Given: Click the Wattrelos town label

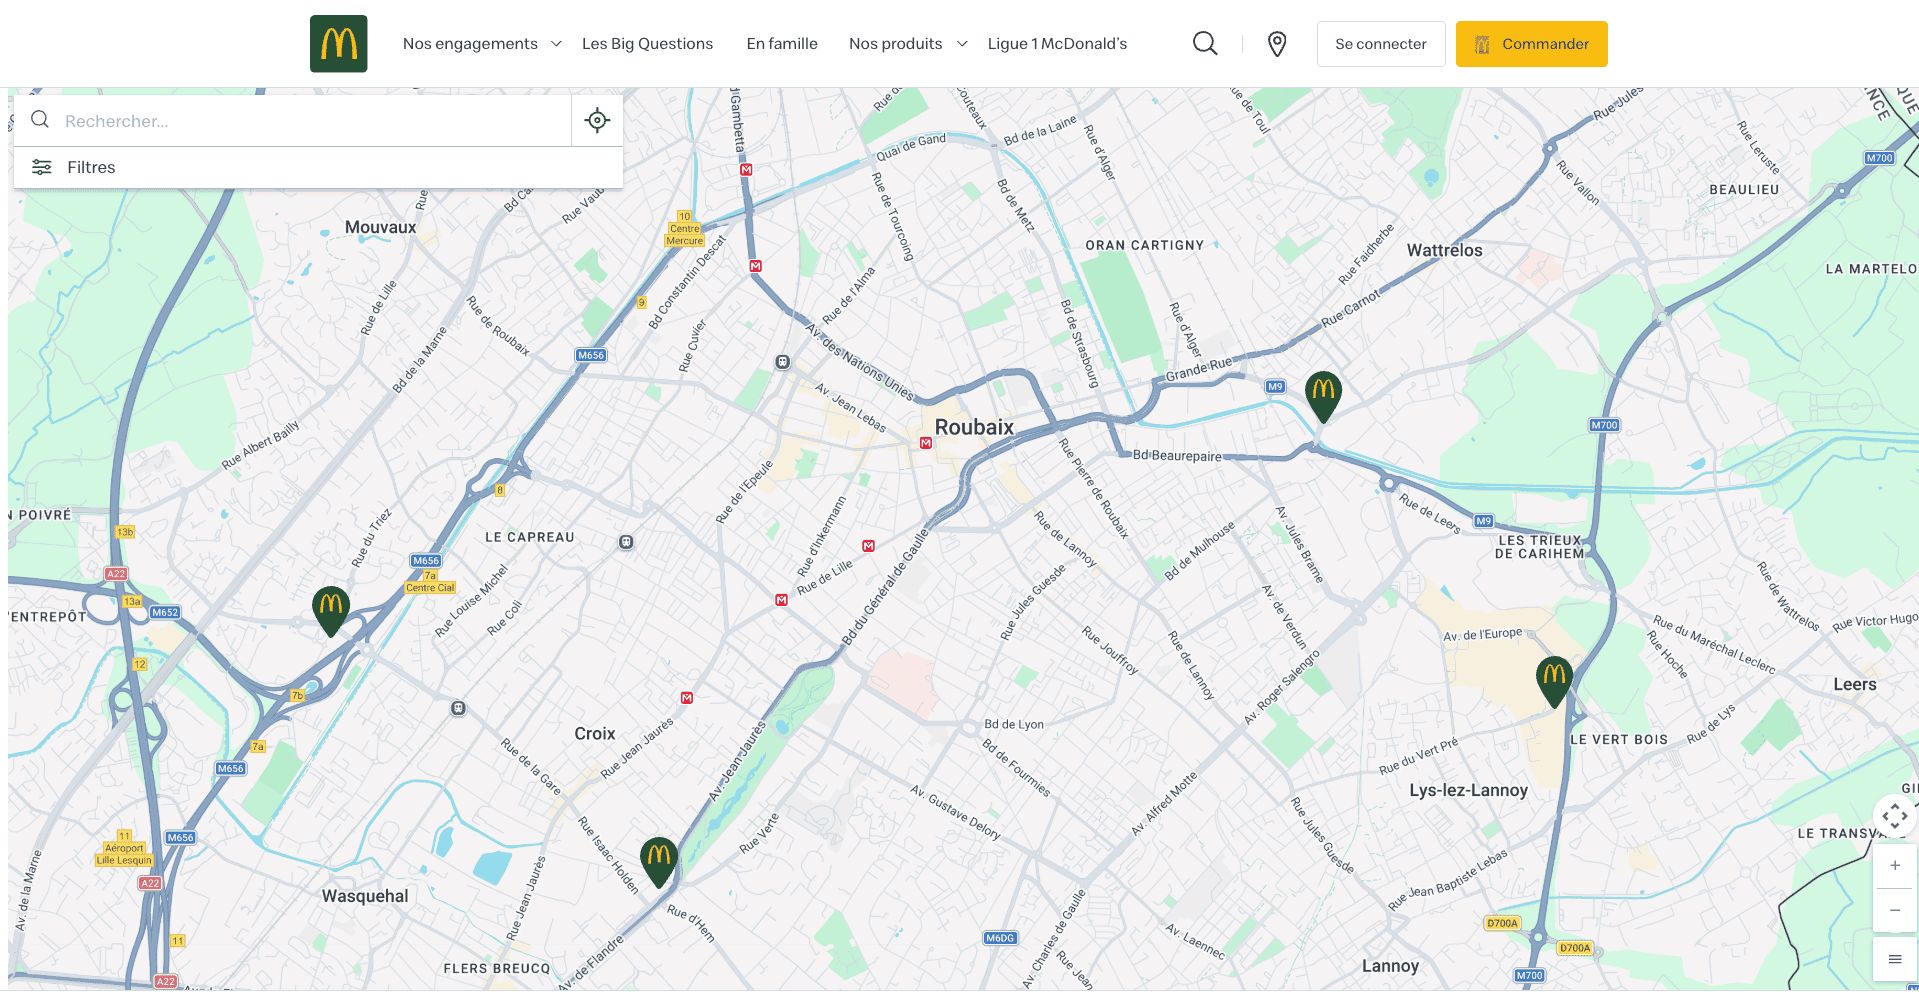Looking at the screenshot, I should click(x=1444, y=250).
